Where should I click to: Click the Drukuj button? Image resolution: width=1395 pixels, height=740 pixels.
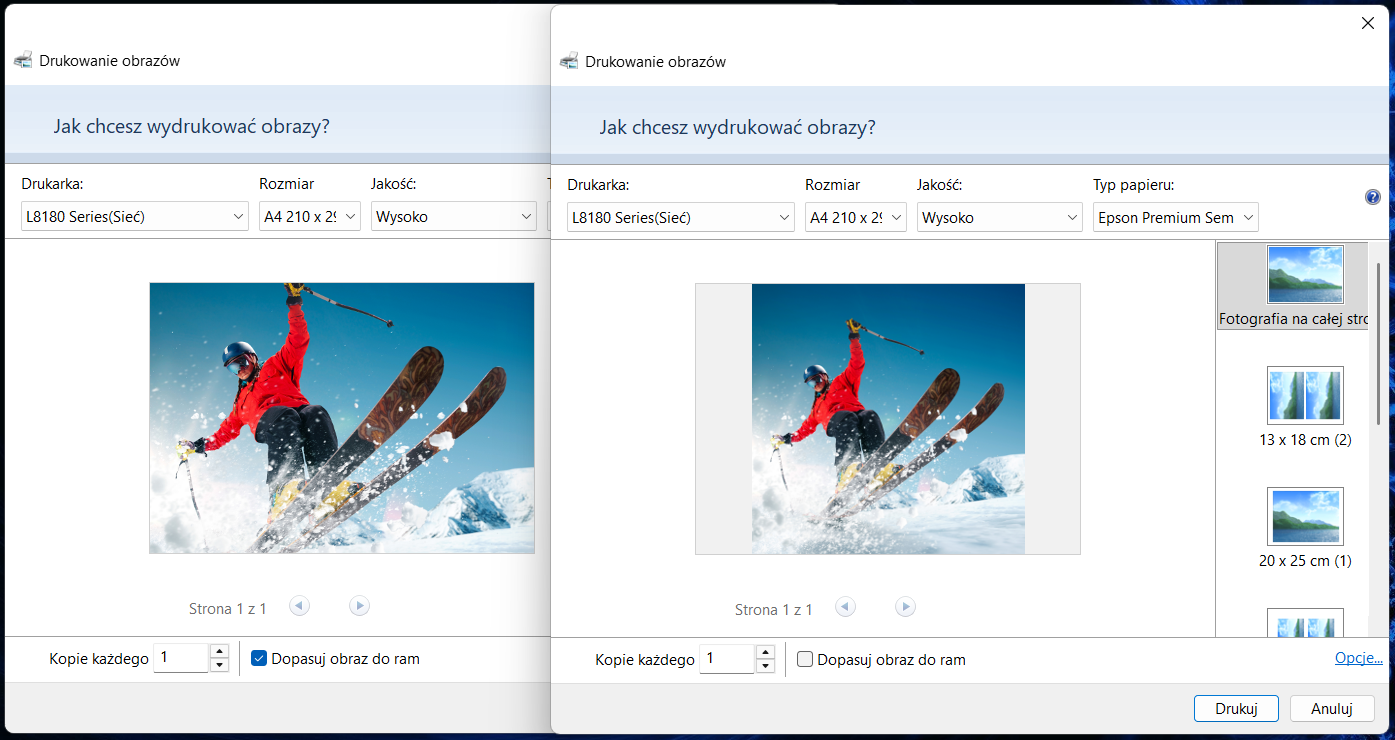click(x=1236, y=708)
